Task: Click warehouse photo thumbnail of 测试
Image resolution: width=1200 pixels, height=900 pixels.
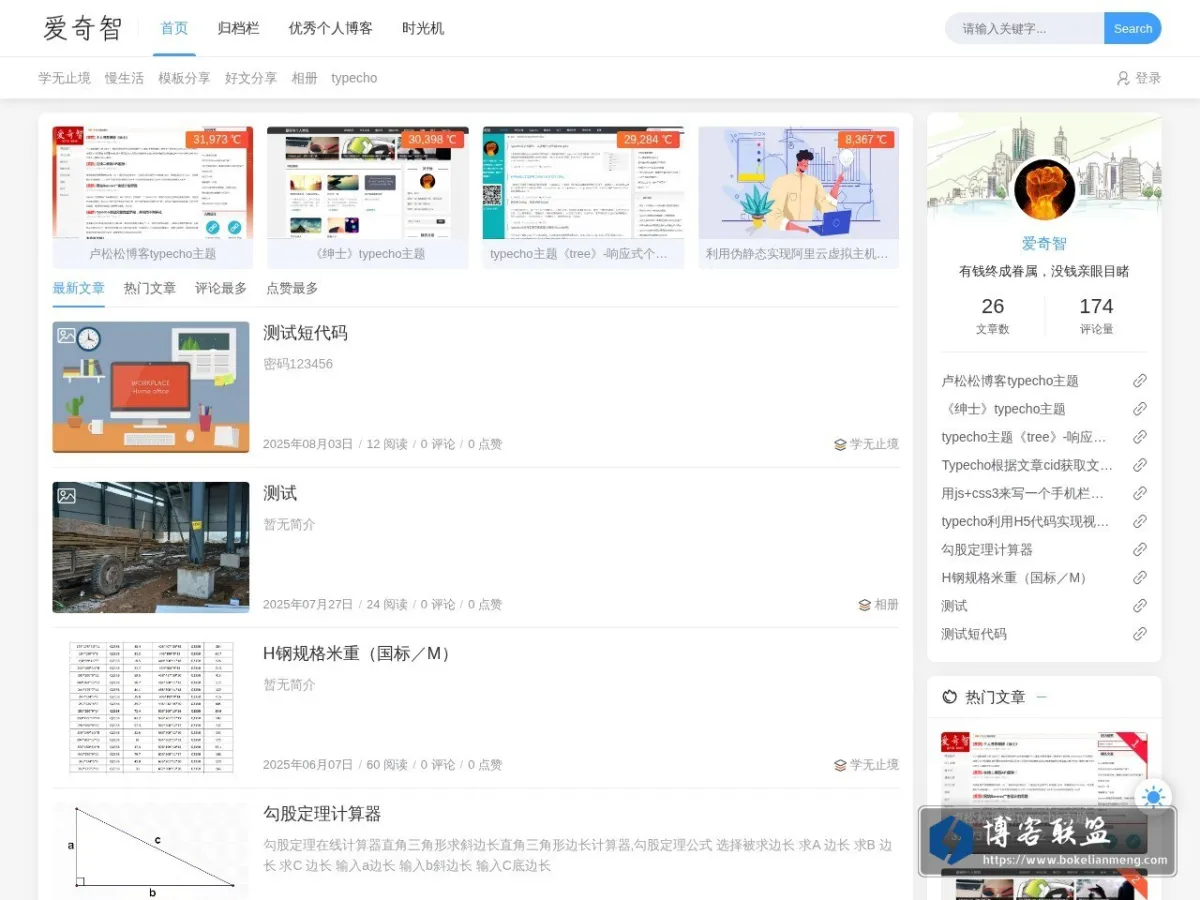Action: point(151,547)
